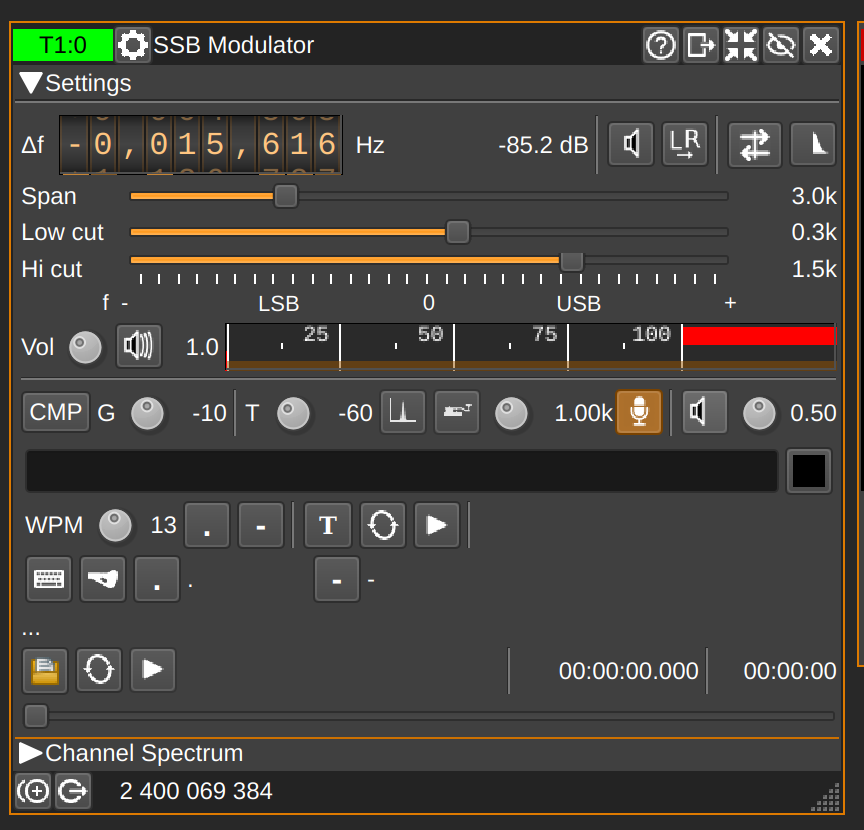Click the CW text input field
The width and height of the screenshot is (864, 830).
[401, 471]
